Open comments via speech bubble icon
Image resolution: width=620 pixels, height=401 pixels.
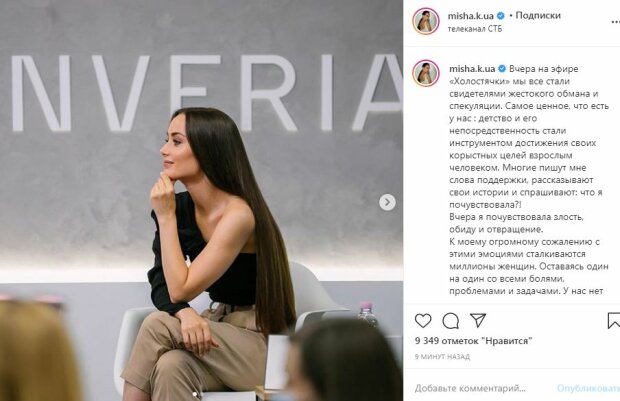[450, 321]
